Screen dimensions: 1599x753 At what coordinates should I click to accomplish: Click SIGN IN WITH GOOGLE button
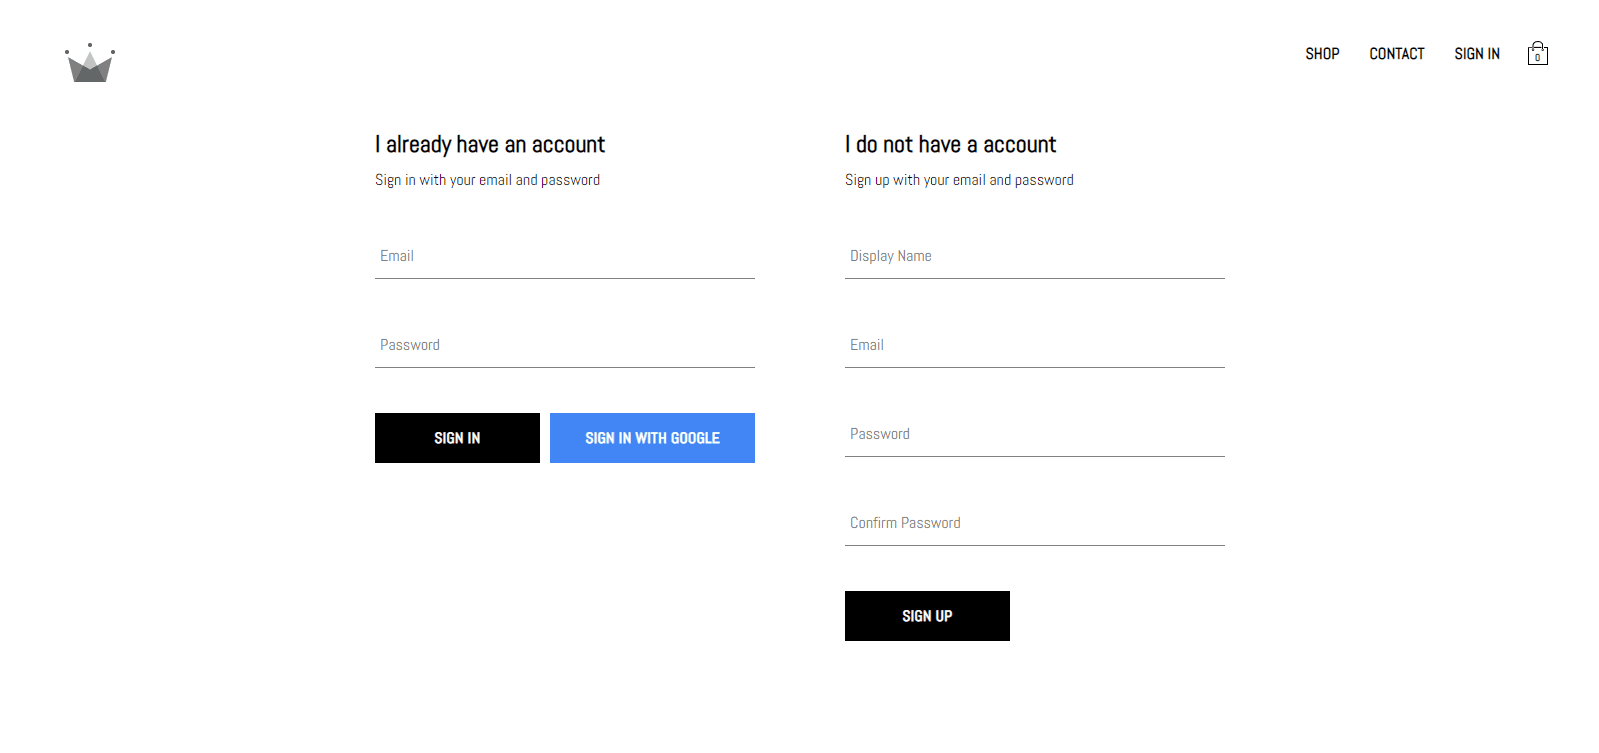pos(652,438)
